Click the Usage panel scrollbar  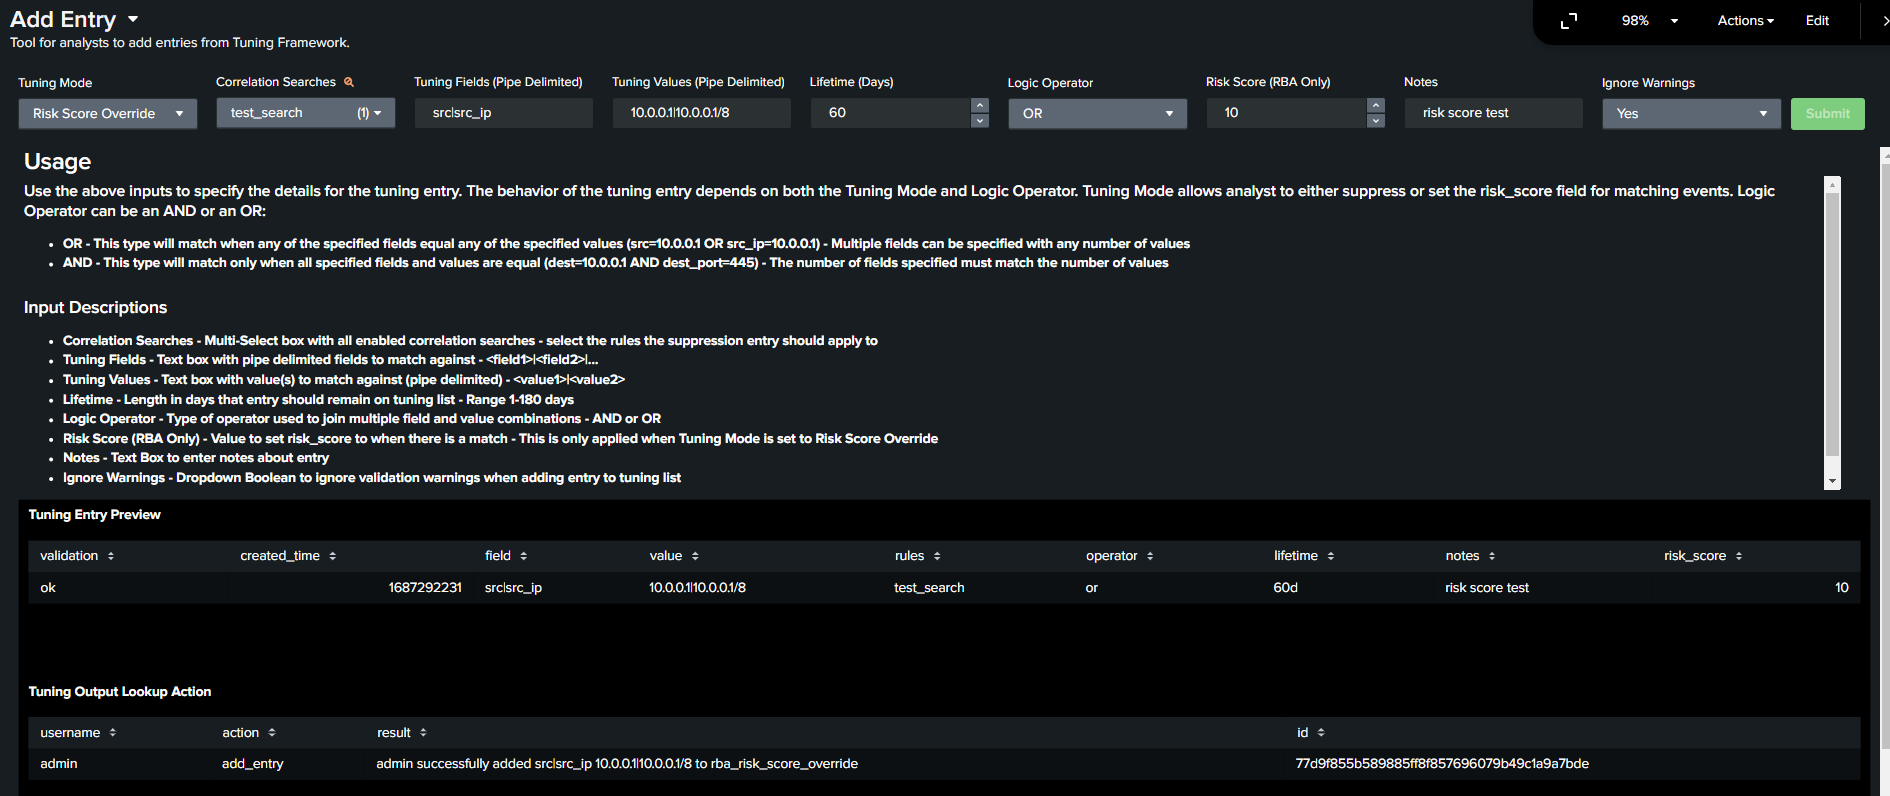click(x=1833, y=325)
